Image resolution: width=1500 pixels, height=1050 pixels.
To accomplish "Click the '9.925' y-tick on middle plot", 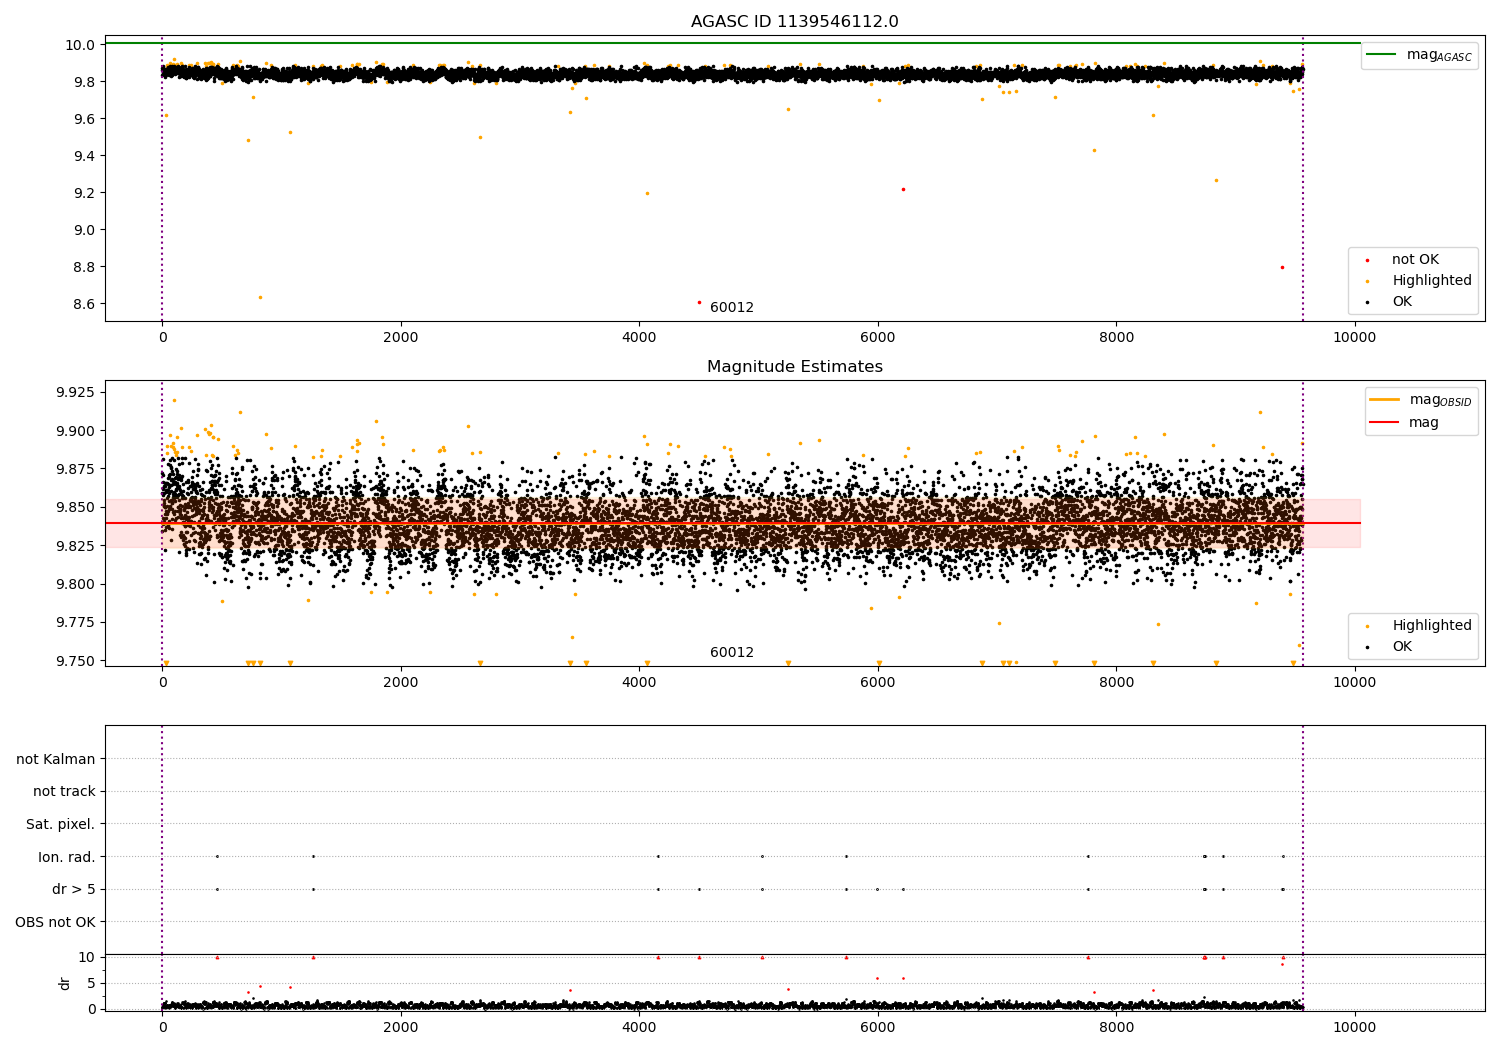I will 76,392.
